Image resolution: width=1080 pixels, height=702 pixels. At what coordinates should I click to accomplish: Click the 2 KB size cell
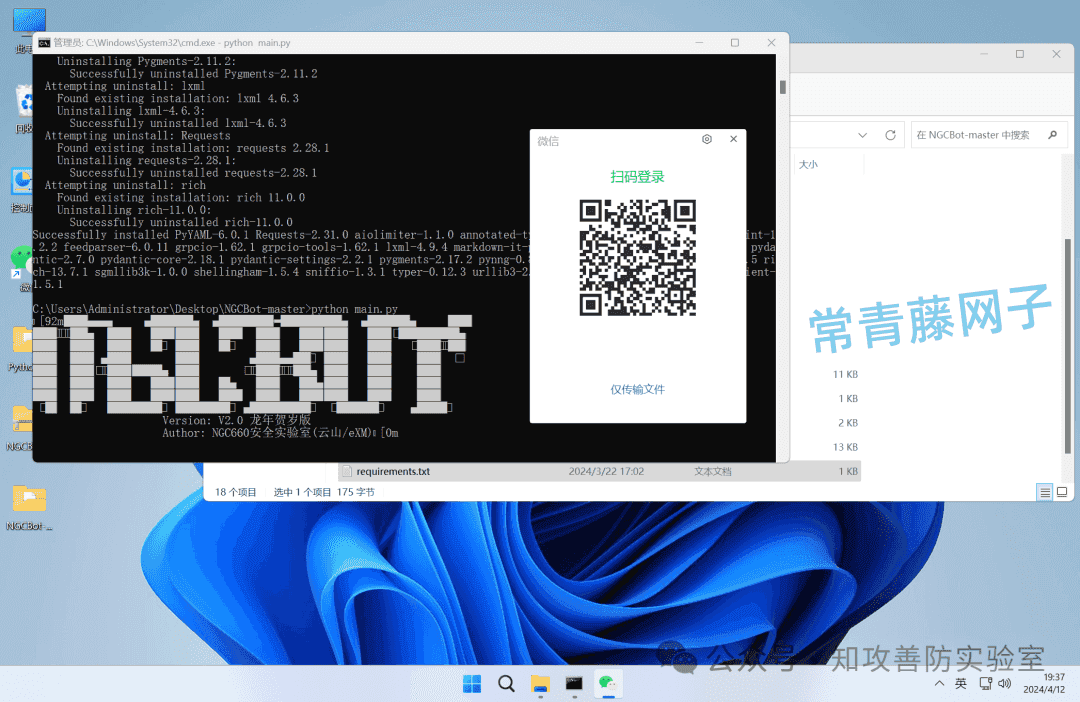[848, 423]
